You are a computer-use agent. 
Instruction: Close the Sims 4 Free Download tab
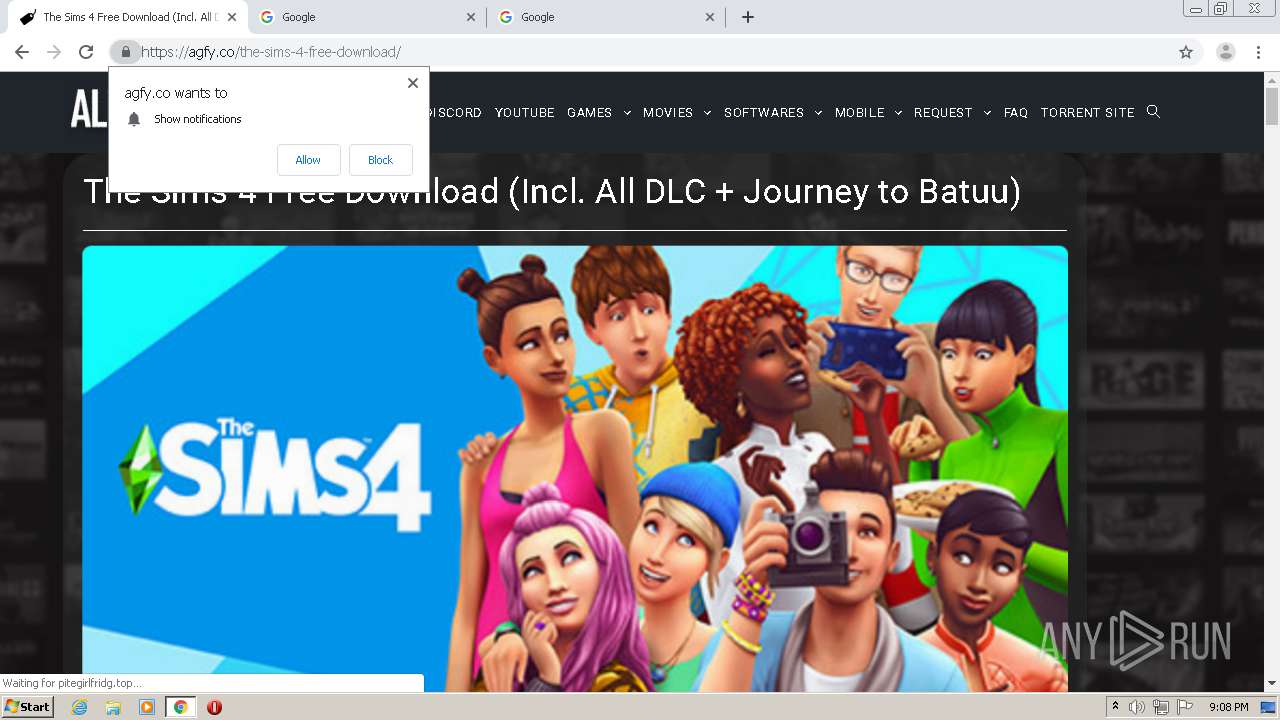(x=232, y=17)
